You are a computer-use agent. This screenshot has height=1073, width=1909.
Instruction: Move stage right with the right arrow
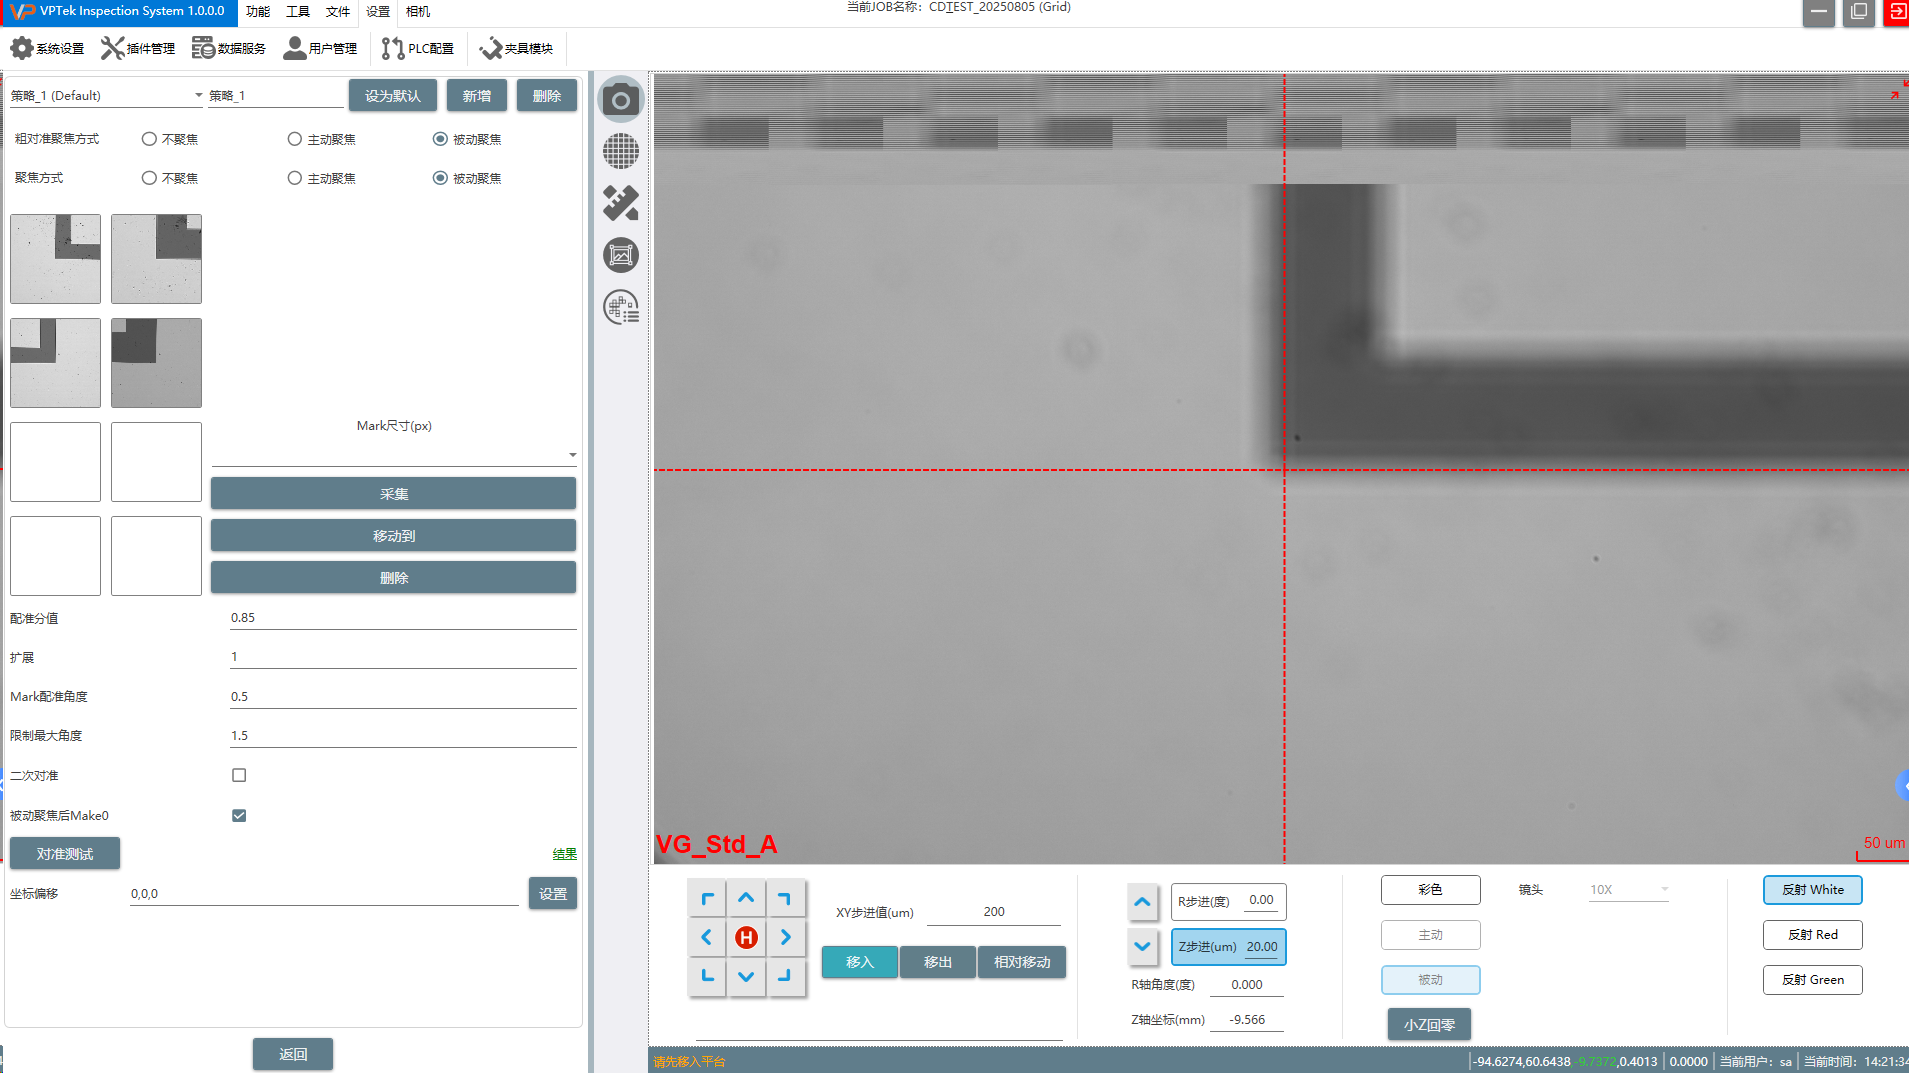(785, 938)
